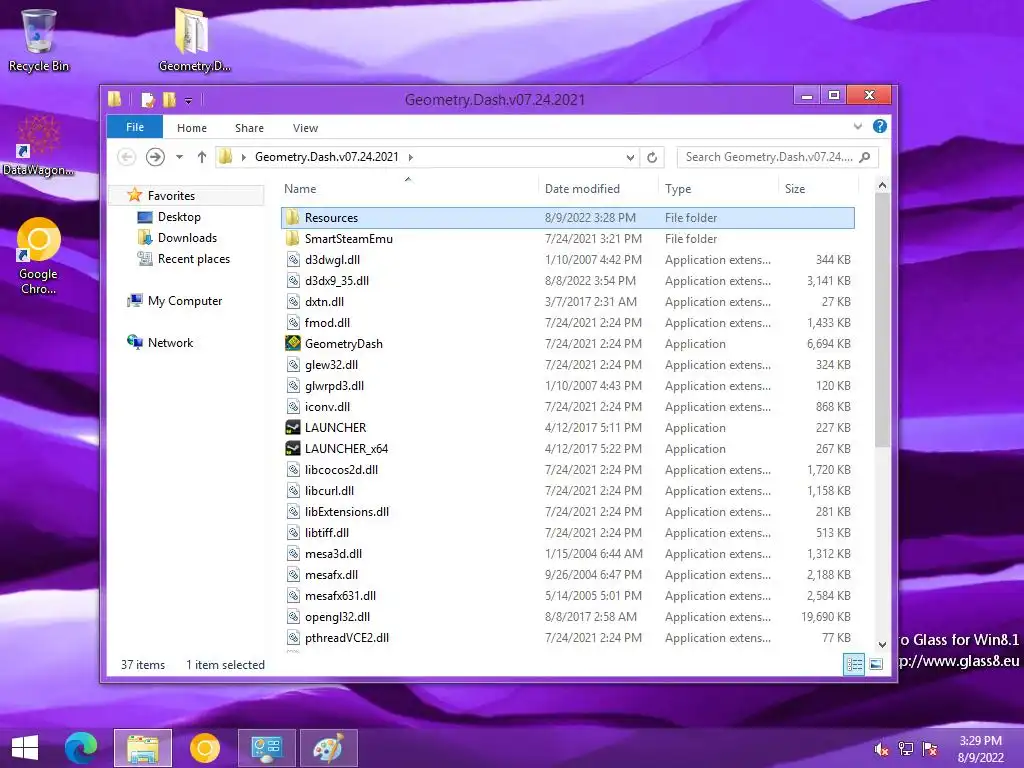Open recent locations dropdown arrow
This screenshot has width=1024, height=768.
click(180, 157)
